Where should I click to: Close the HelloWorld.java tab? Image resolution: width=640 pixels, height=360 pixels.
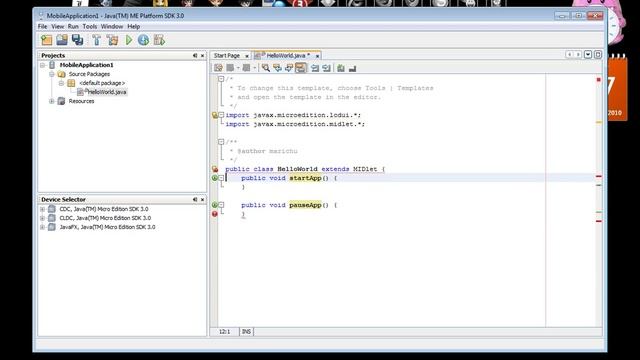pyautogui.click(x=317, y=56)
